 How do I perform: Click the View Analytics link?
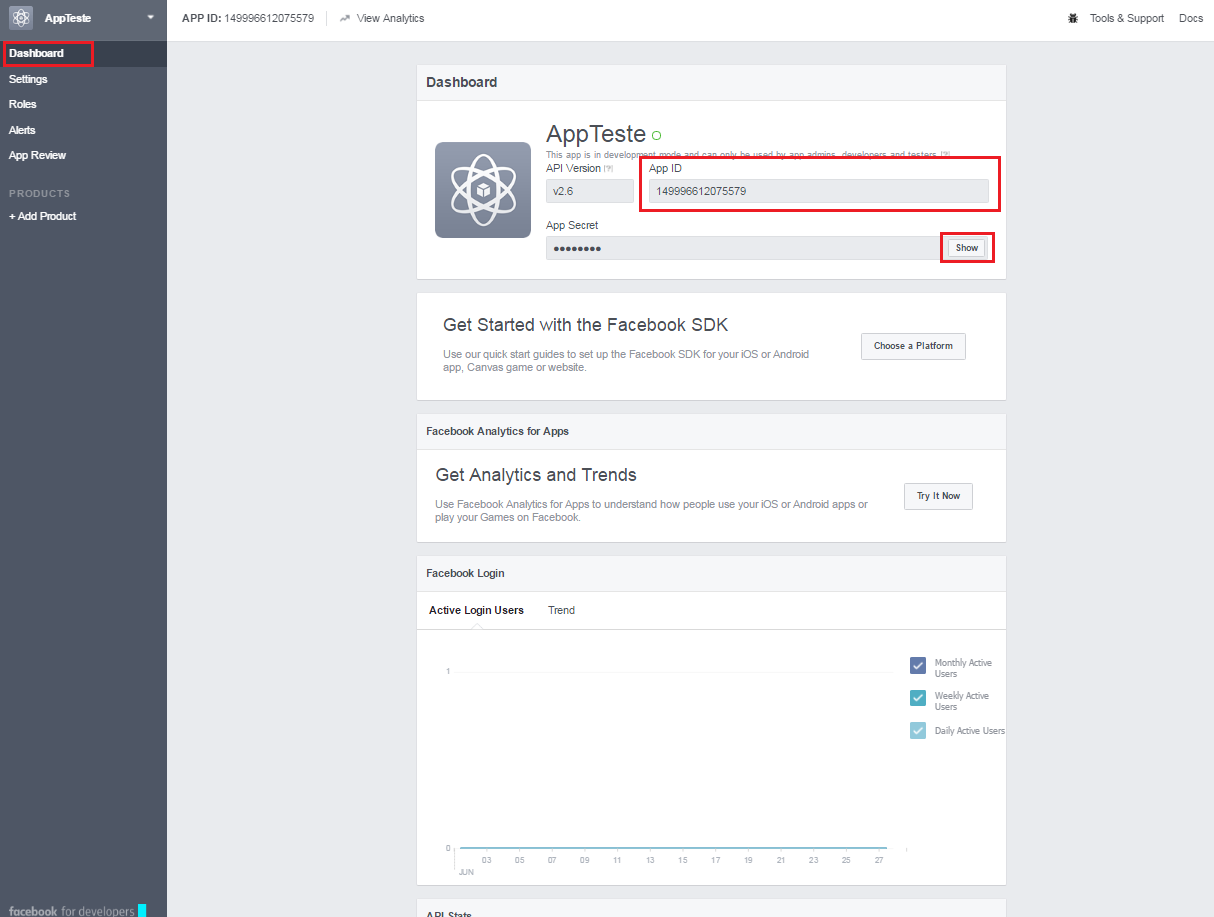click(390, 18)
